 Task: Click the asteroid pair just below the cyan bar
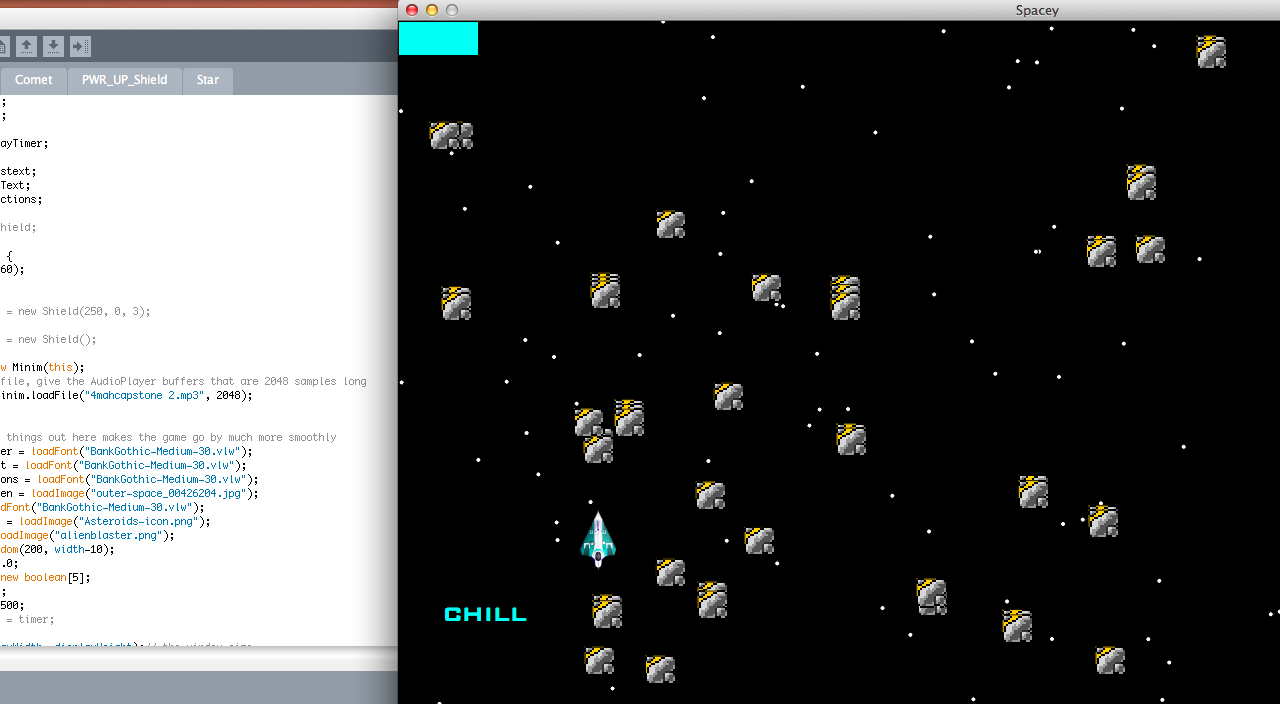[x=450, y=136]
